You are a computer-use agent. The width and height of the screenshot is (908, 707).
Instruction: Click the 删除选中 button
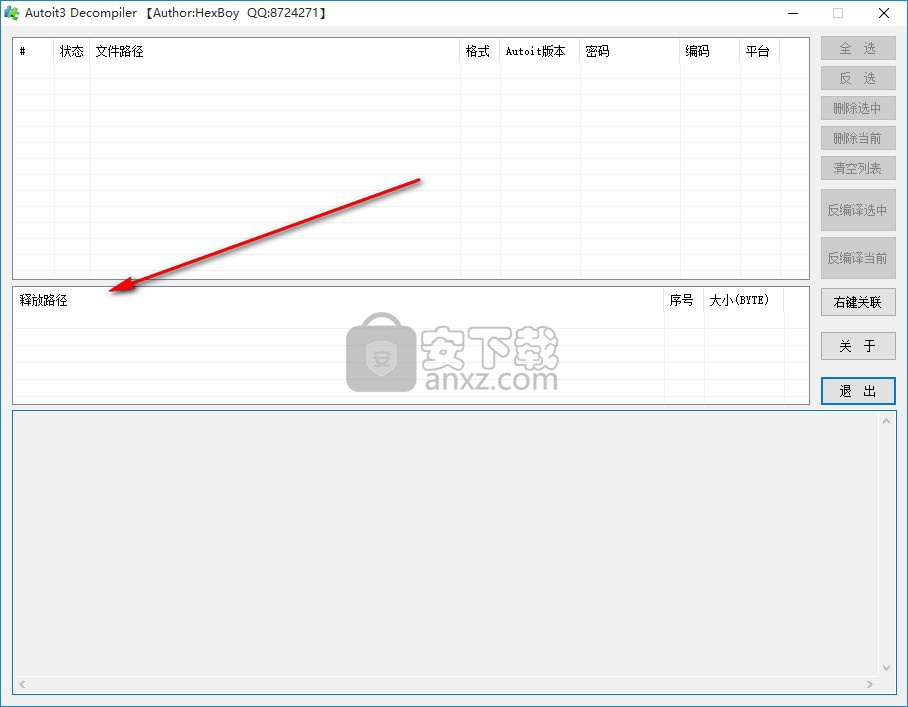857,108
